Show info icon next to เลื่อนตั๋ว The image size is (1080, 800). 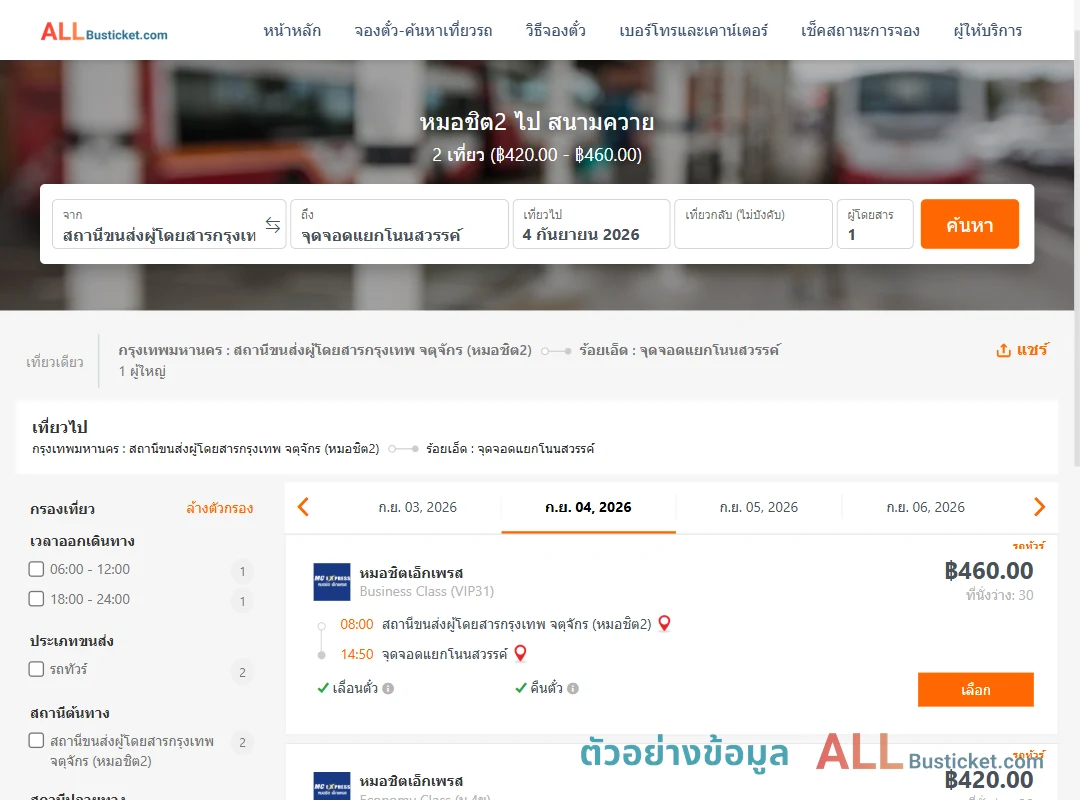(388, 688)
